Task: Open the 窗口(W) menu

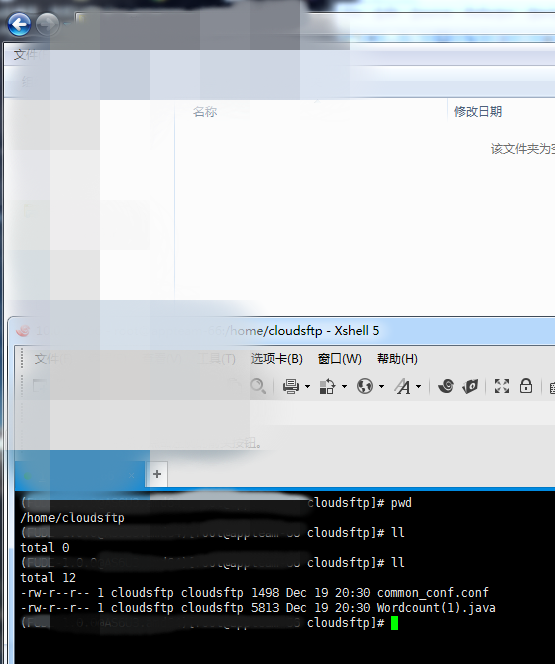Action: [340, 359]
